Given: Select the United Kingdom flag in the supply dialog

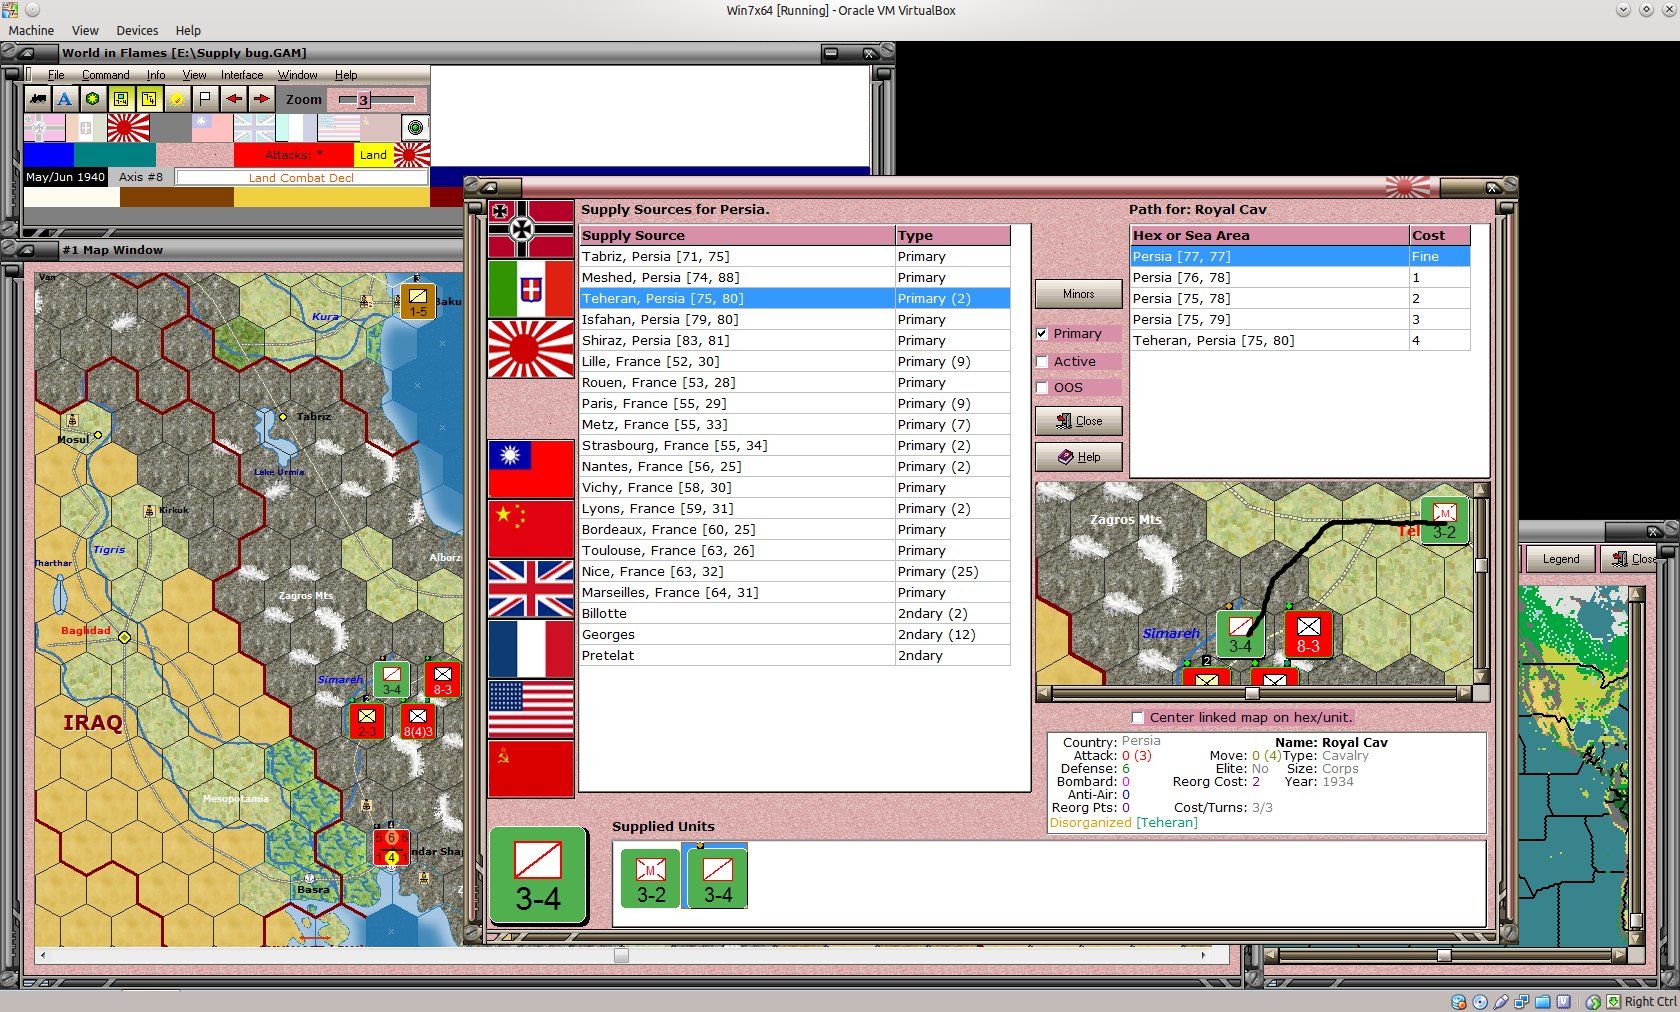Looking at the screenshot, I should (x=531, y=589).
